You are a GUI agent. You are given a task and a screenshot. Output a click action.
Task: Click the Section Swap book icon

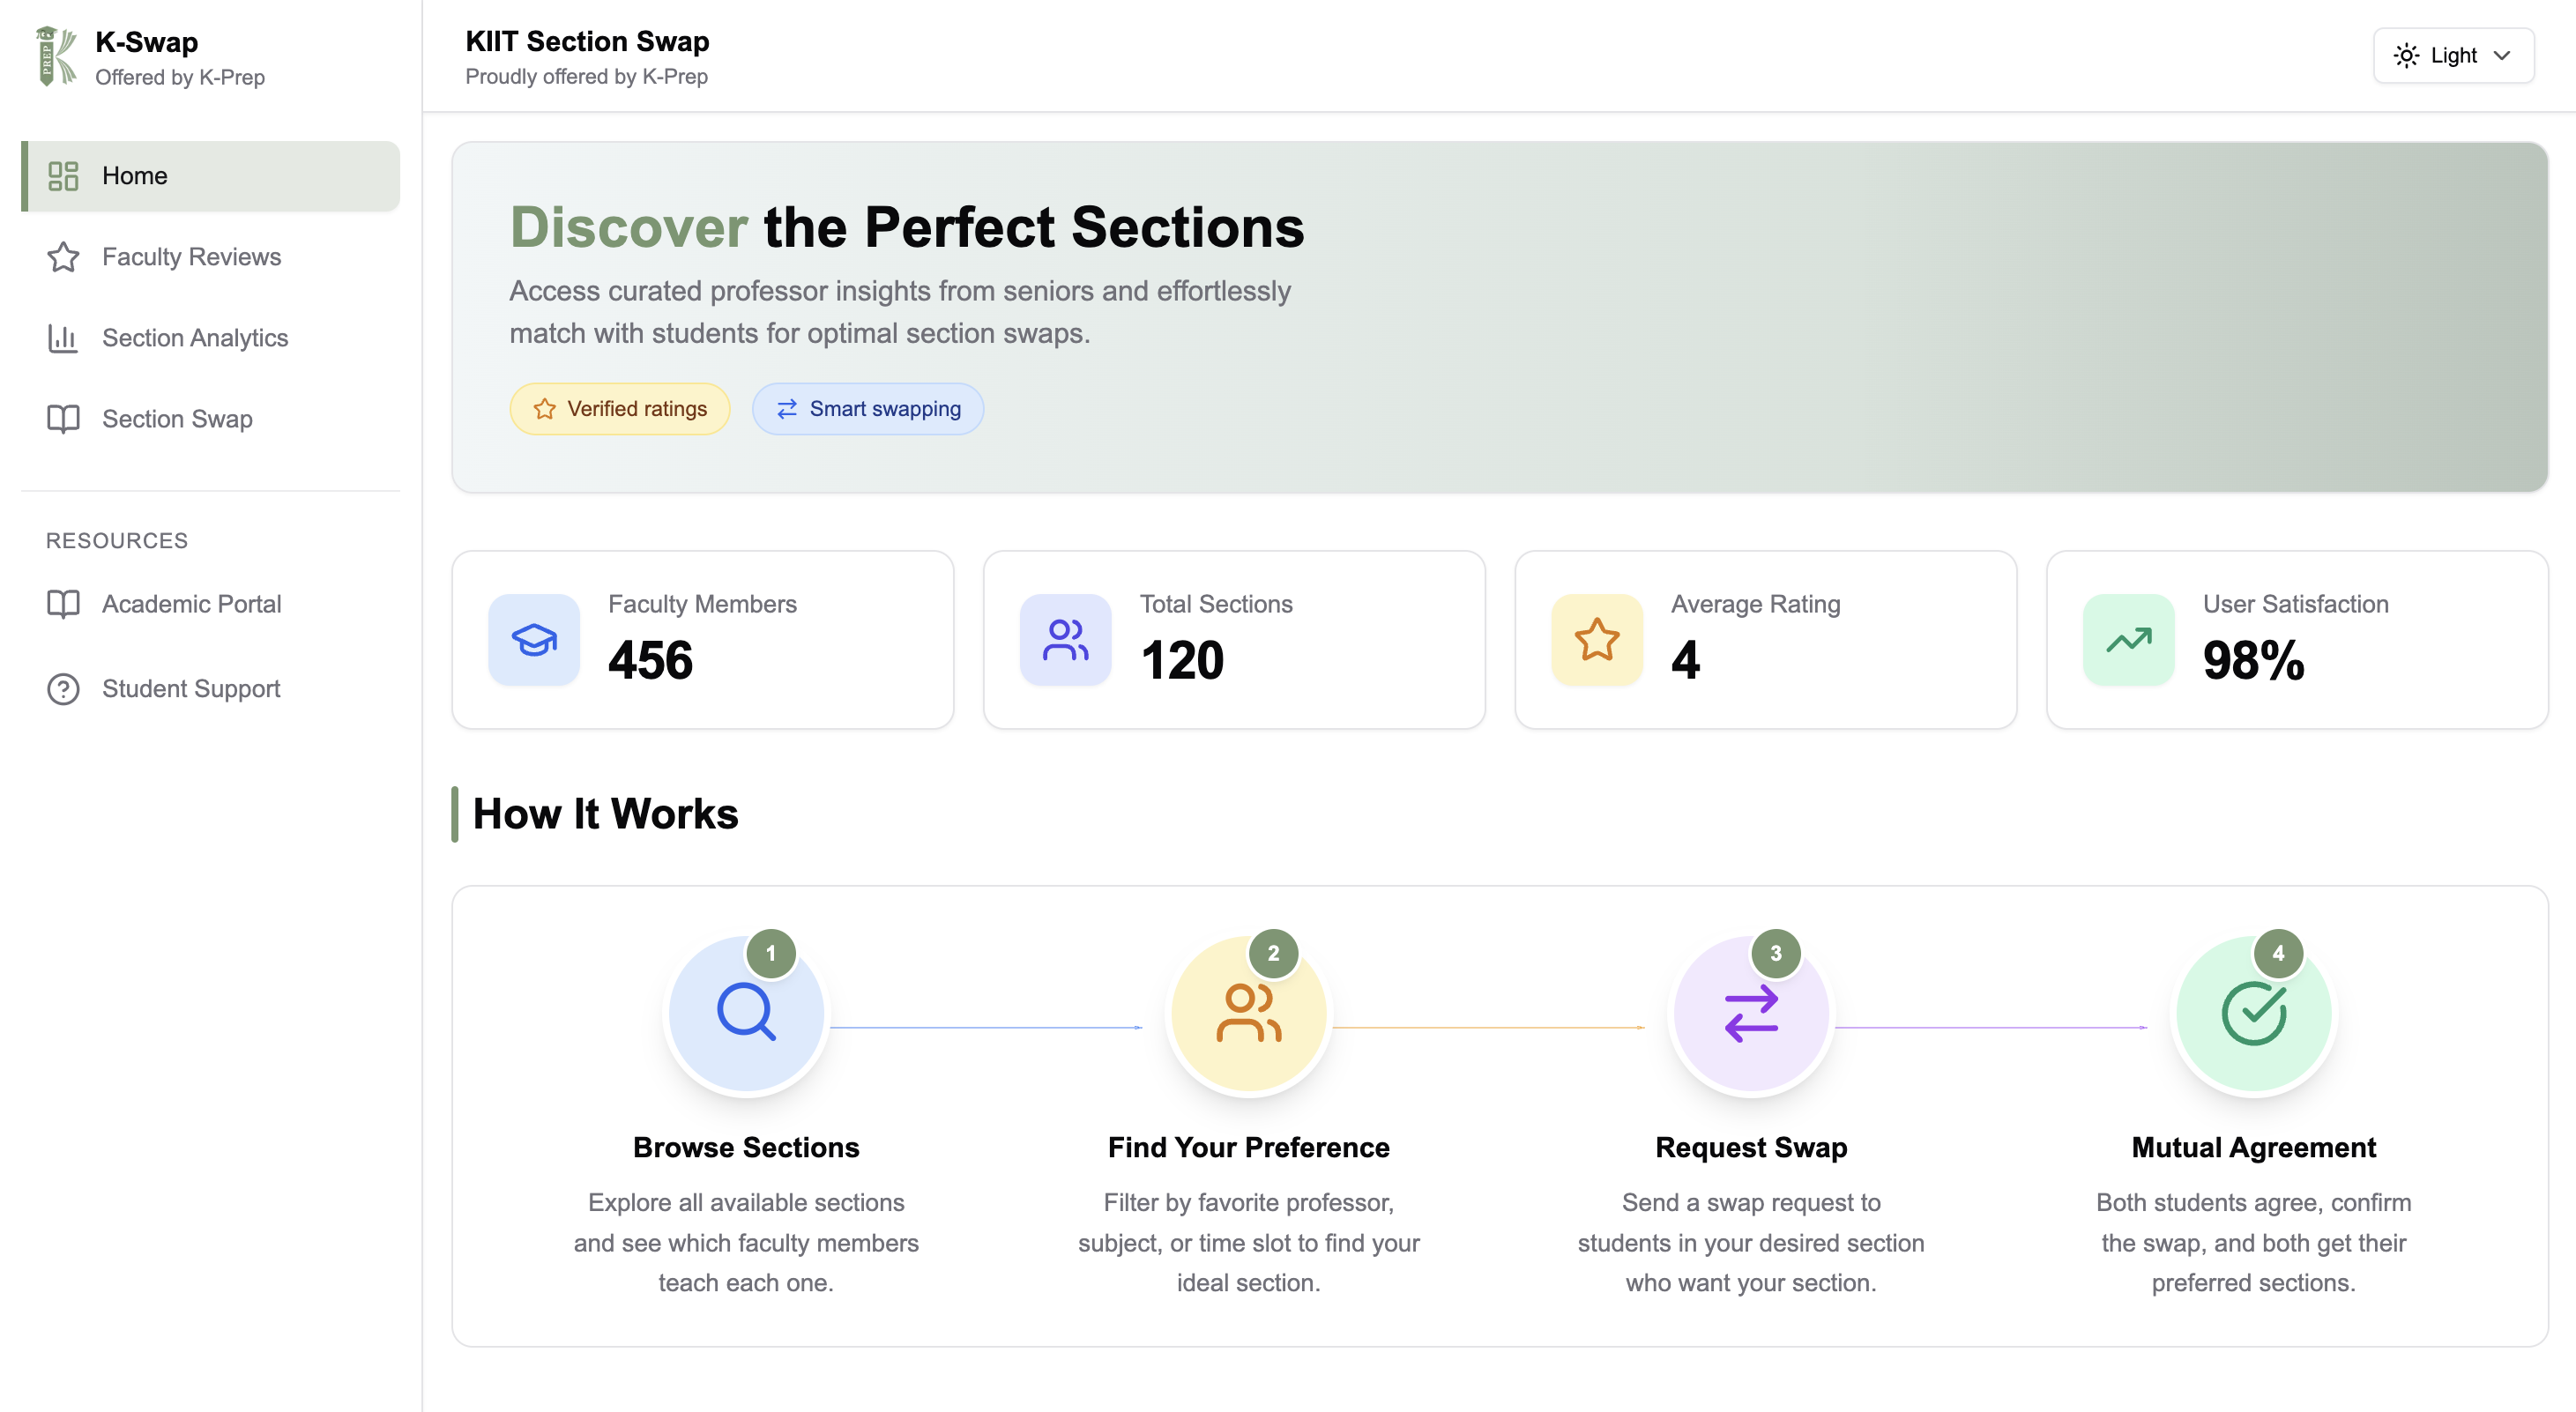coord(63,419)
